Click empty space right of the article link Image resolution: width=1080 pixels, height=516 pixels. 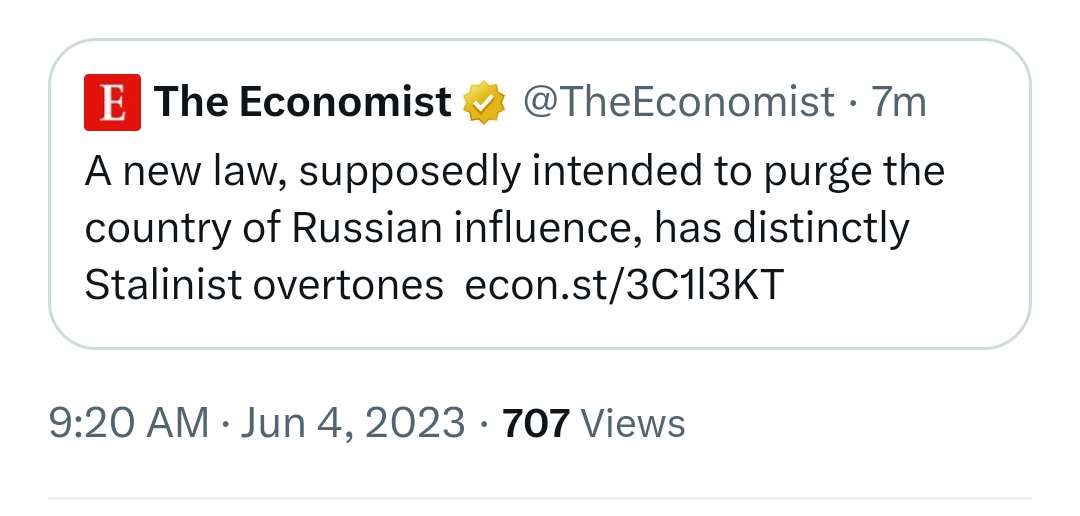(900, 286)
